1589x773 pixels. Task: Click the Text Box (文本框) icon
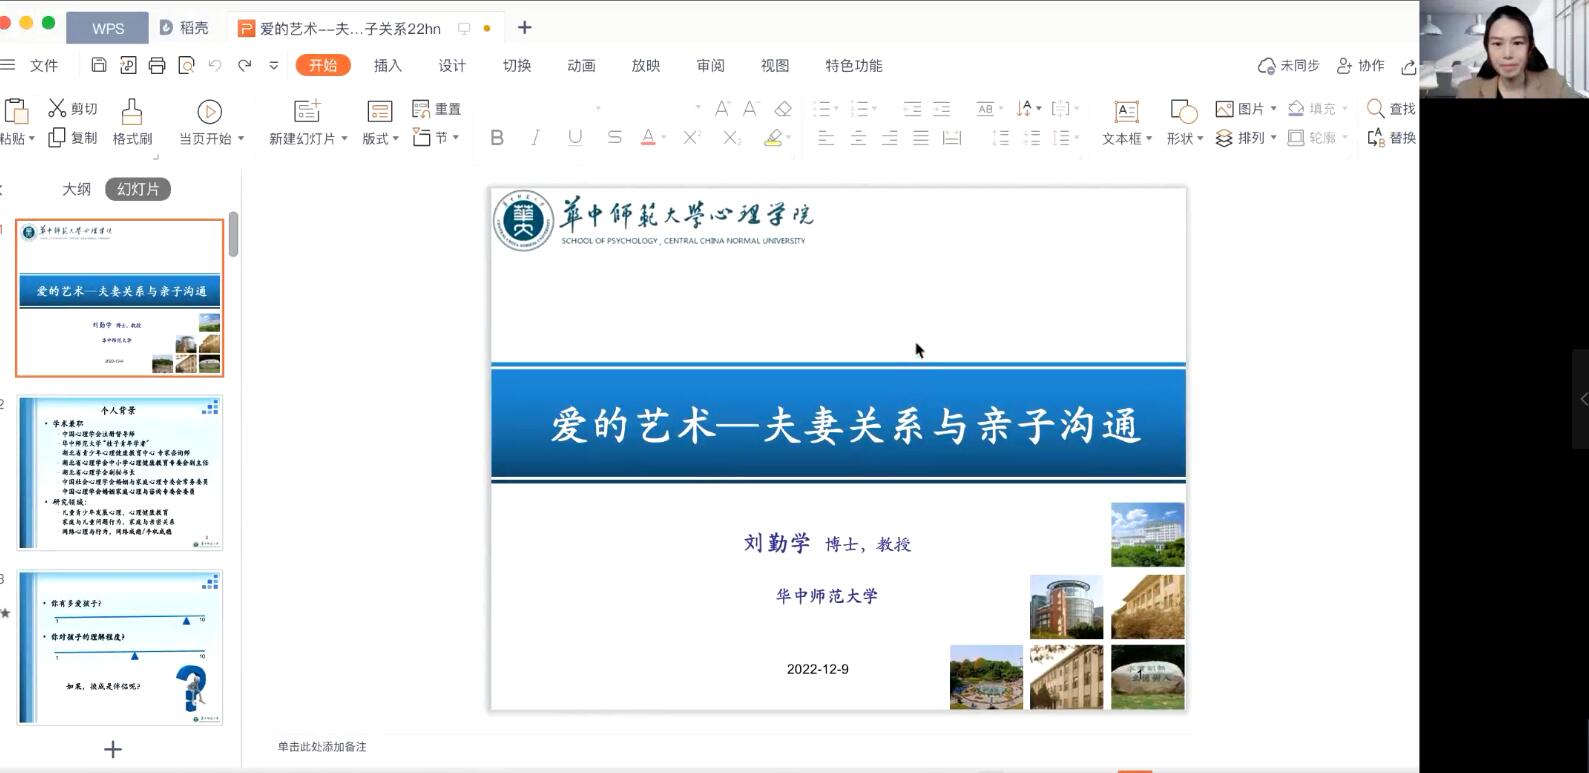click(1126, 111)
